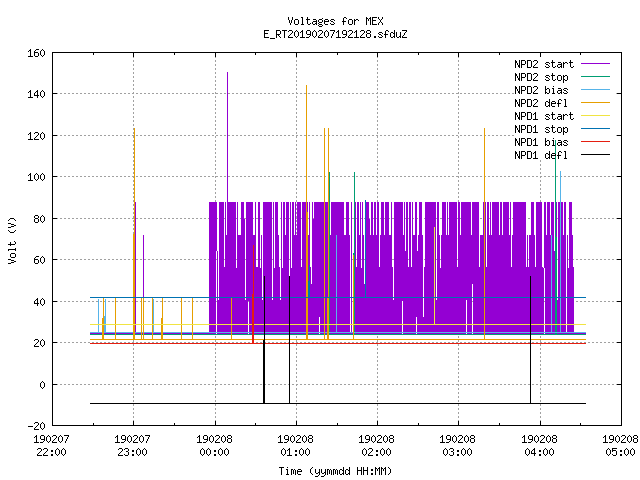Screen dimensions: 640x480
Task: Select the NPD2 bias legend label
Action: point(541,90)
